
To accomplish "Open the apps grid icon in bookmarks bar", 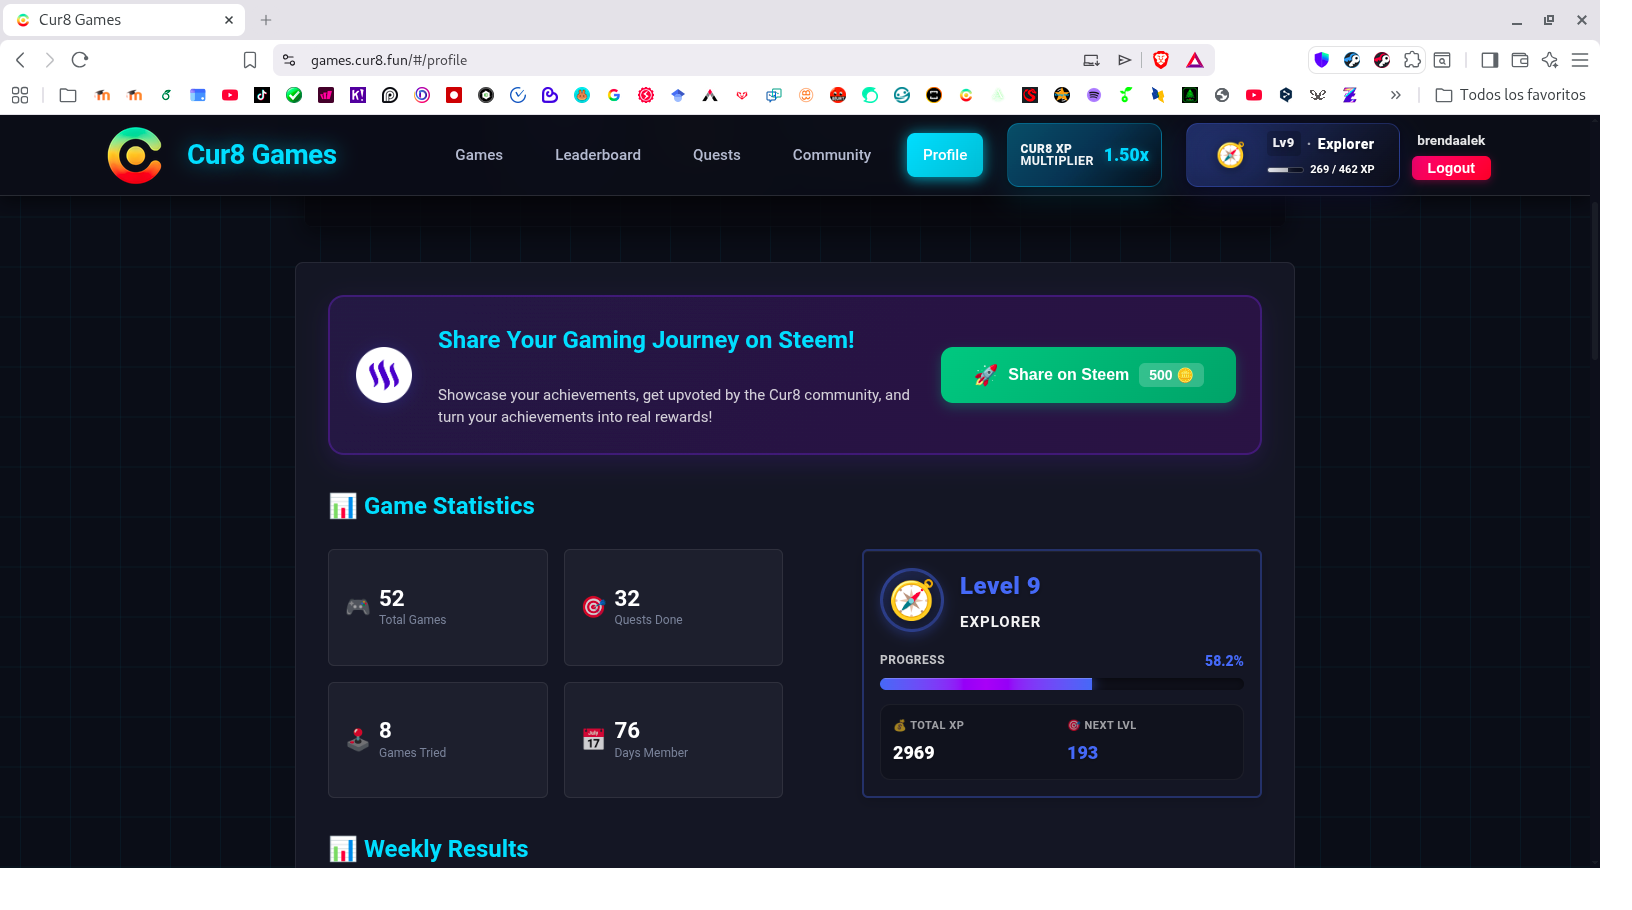I will 20,95.
